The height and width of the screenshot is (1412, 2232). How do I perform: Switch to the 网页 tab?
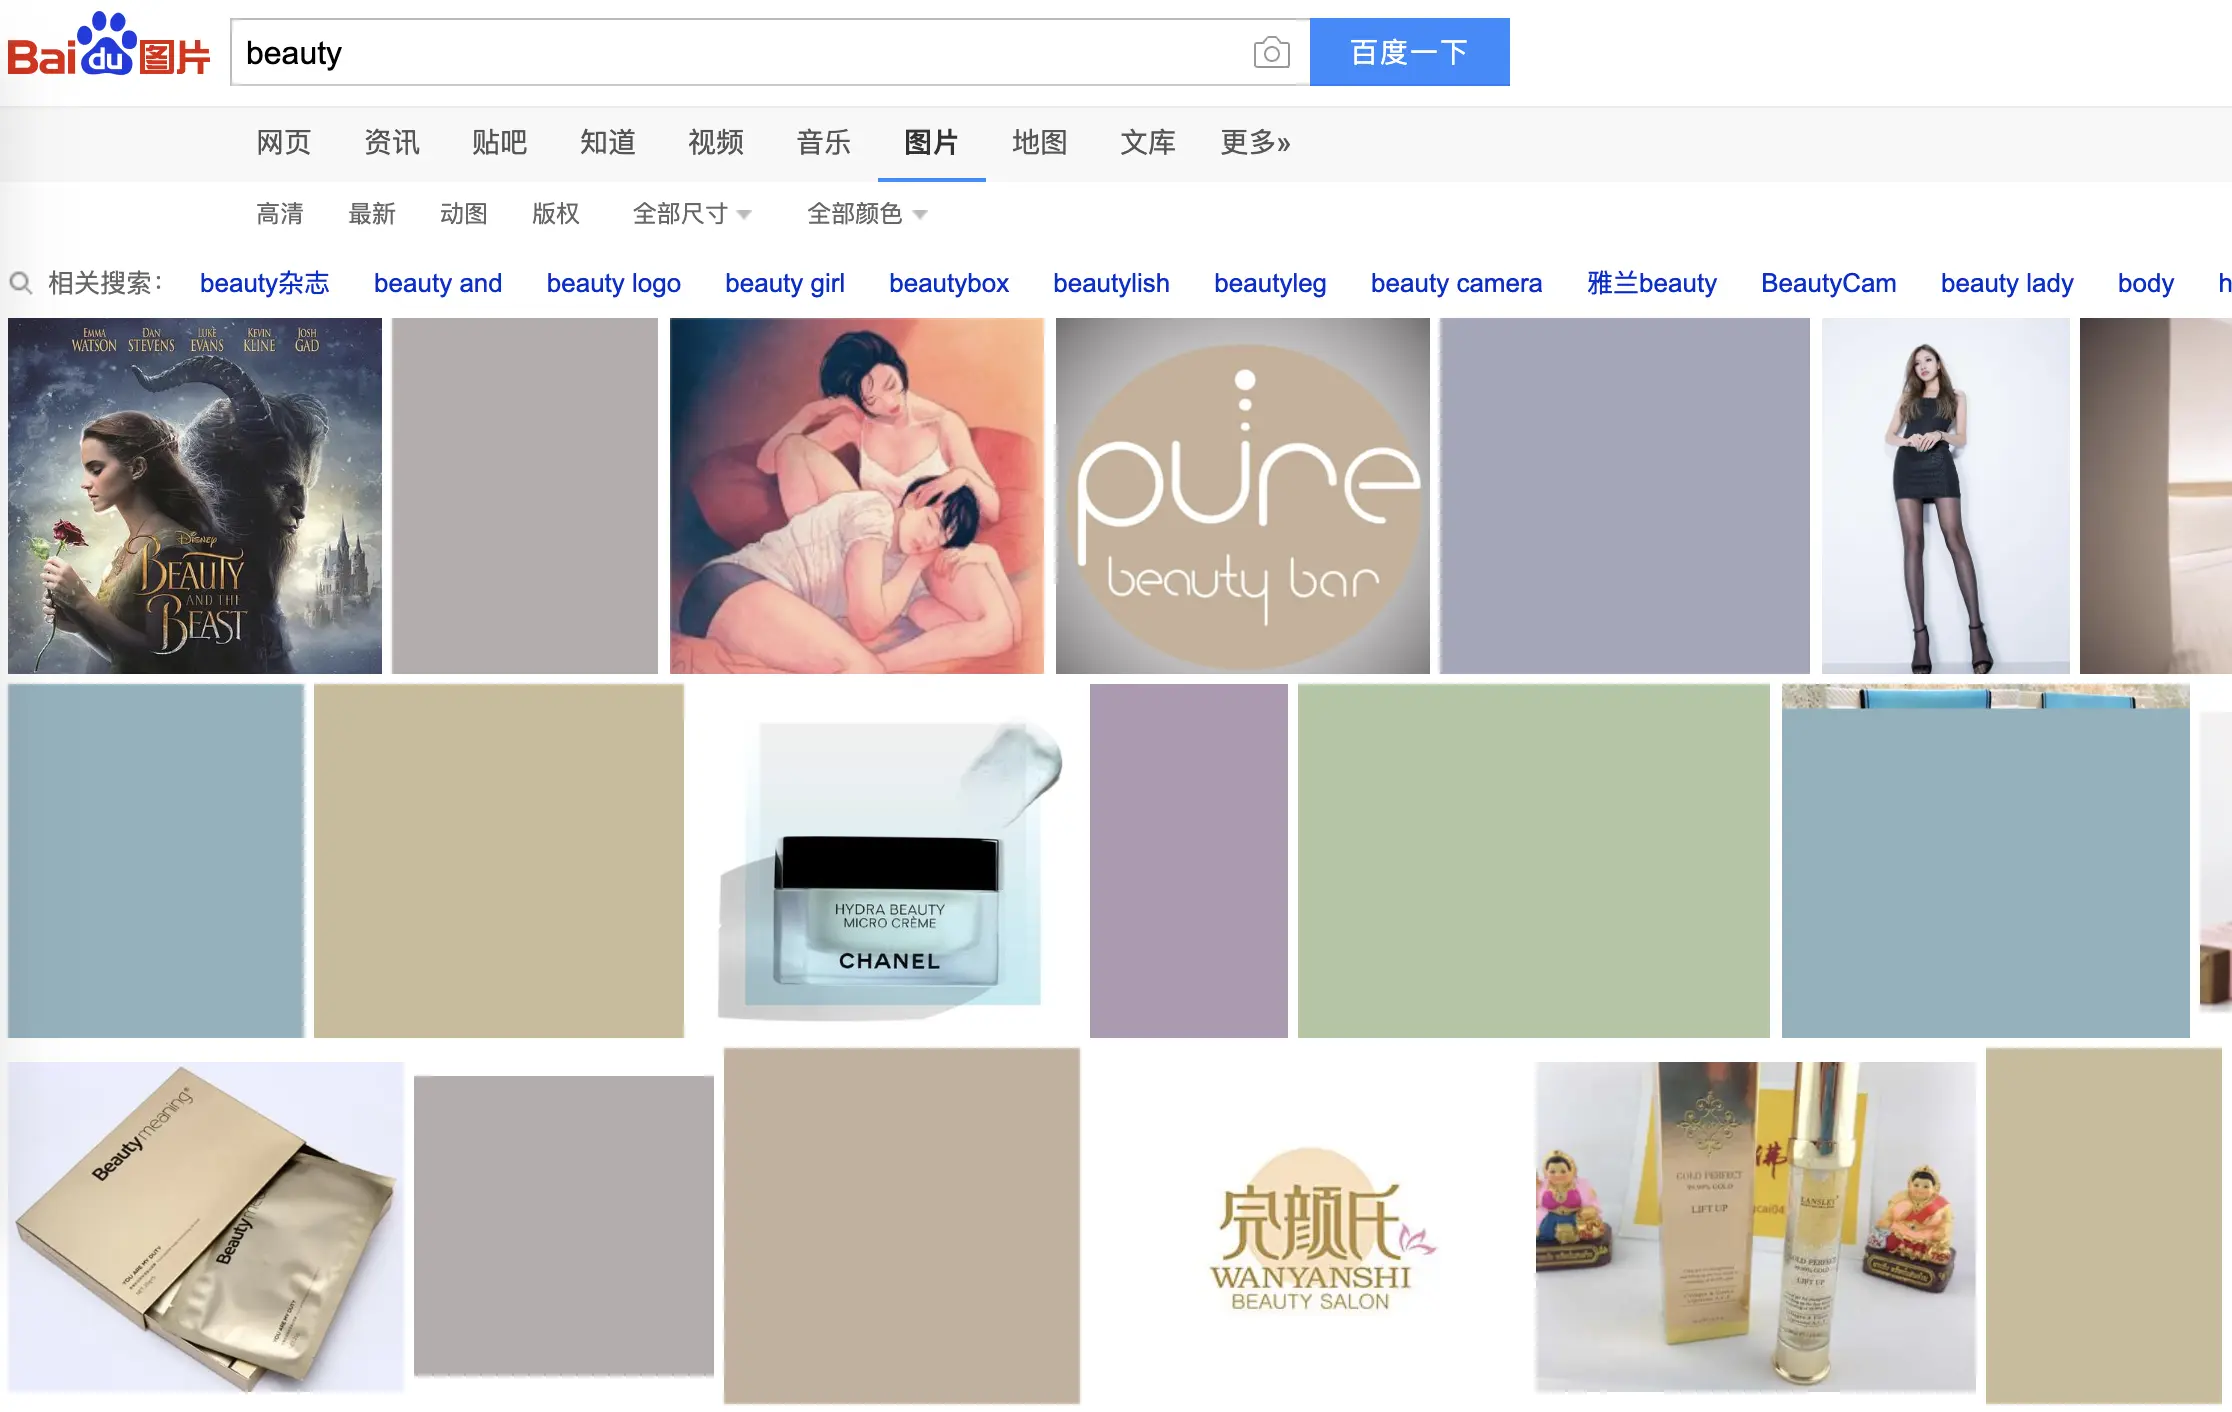(x=283, y=143)
